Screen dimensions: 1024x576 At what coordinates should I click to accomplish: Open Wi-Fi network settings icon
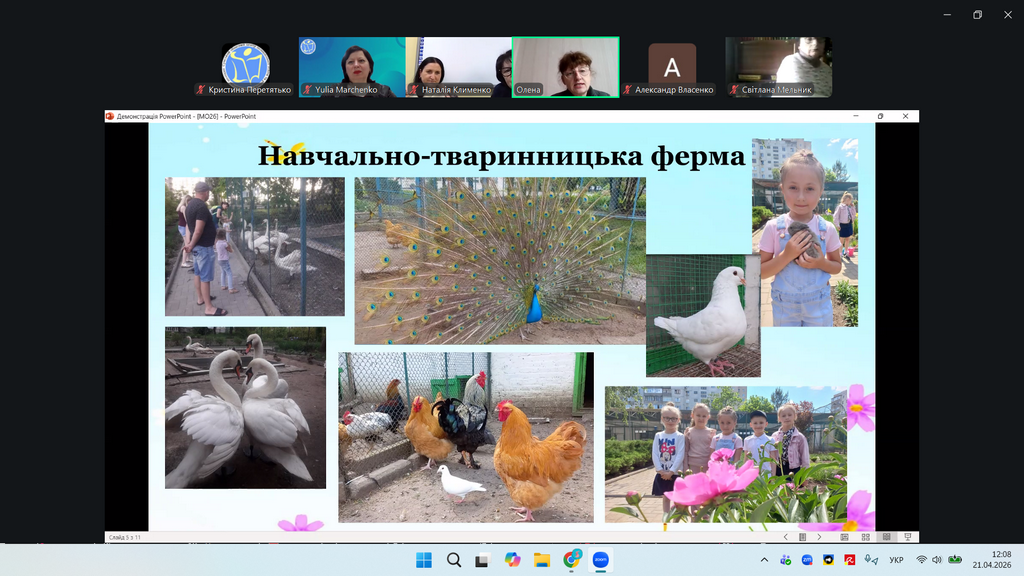921,560
